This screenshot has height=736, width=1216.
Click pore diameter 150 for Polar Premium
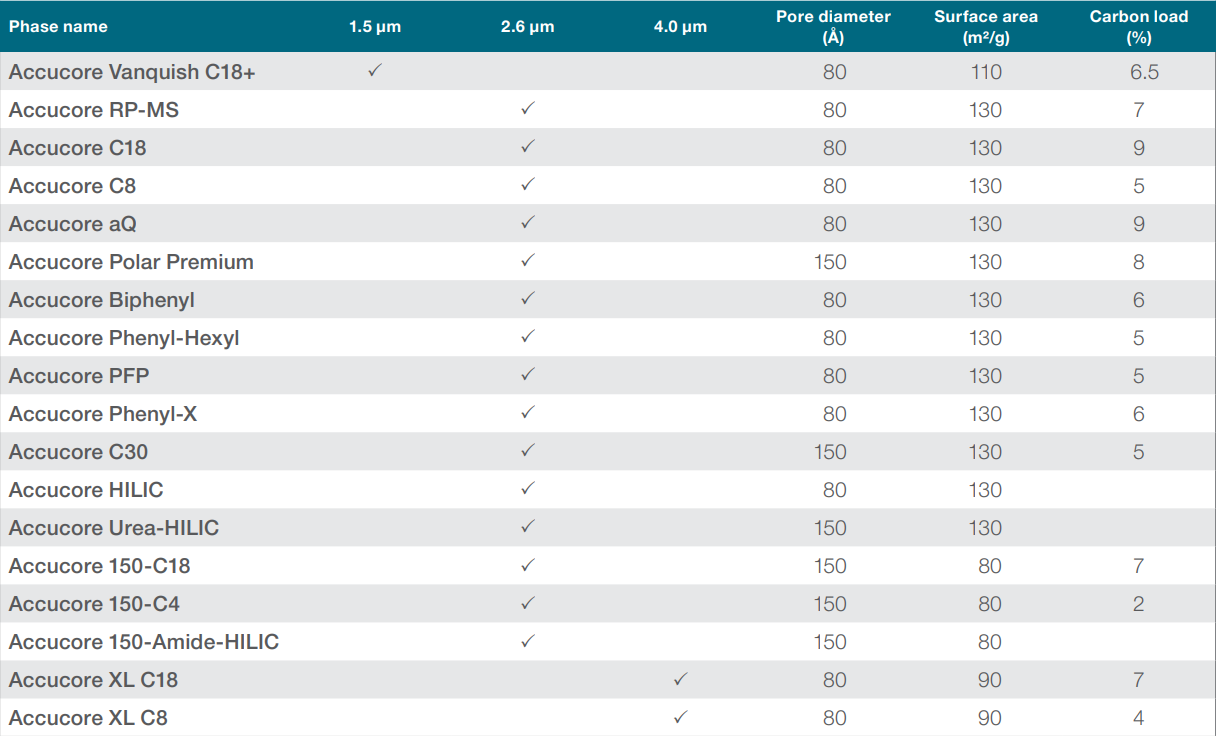point(830,262)
